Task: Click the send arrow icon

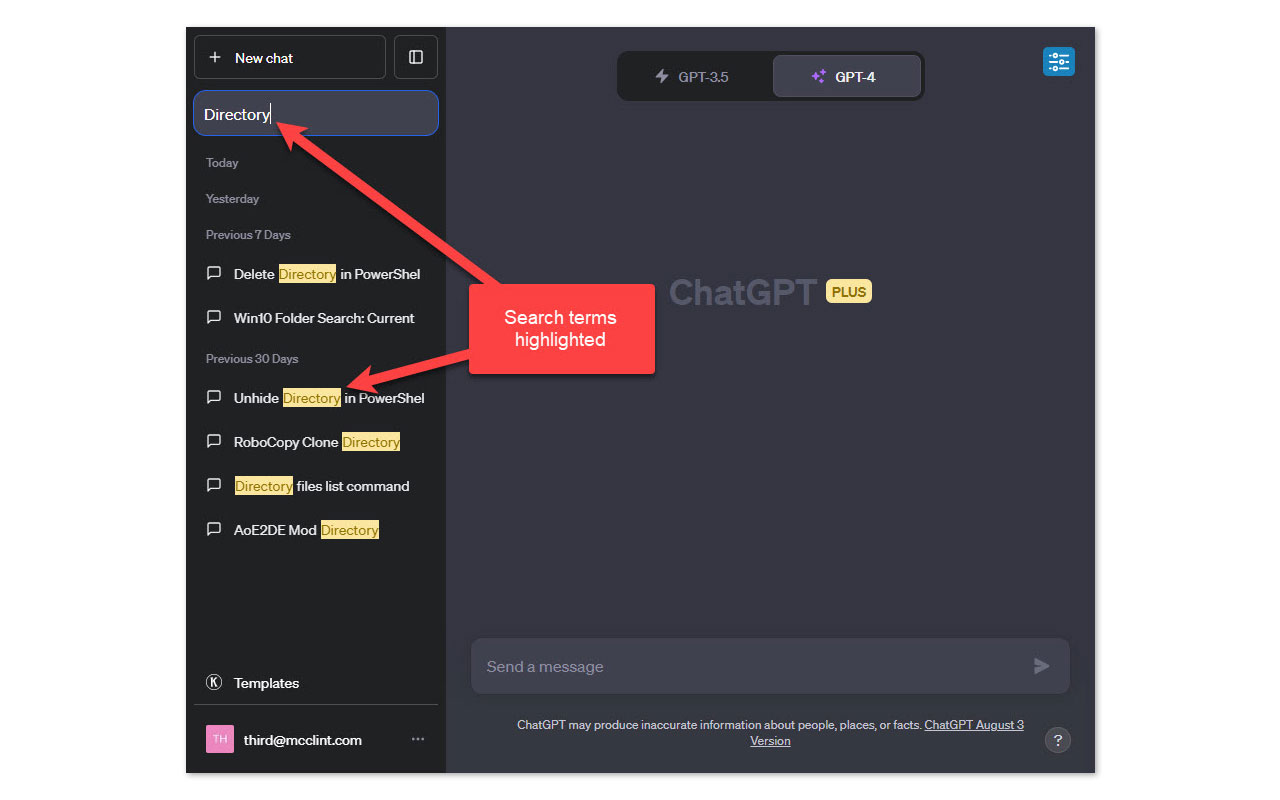Action: 1042,666
